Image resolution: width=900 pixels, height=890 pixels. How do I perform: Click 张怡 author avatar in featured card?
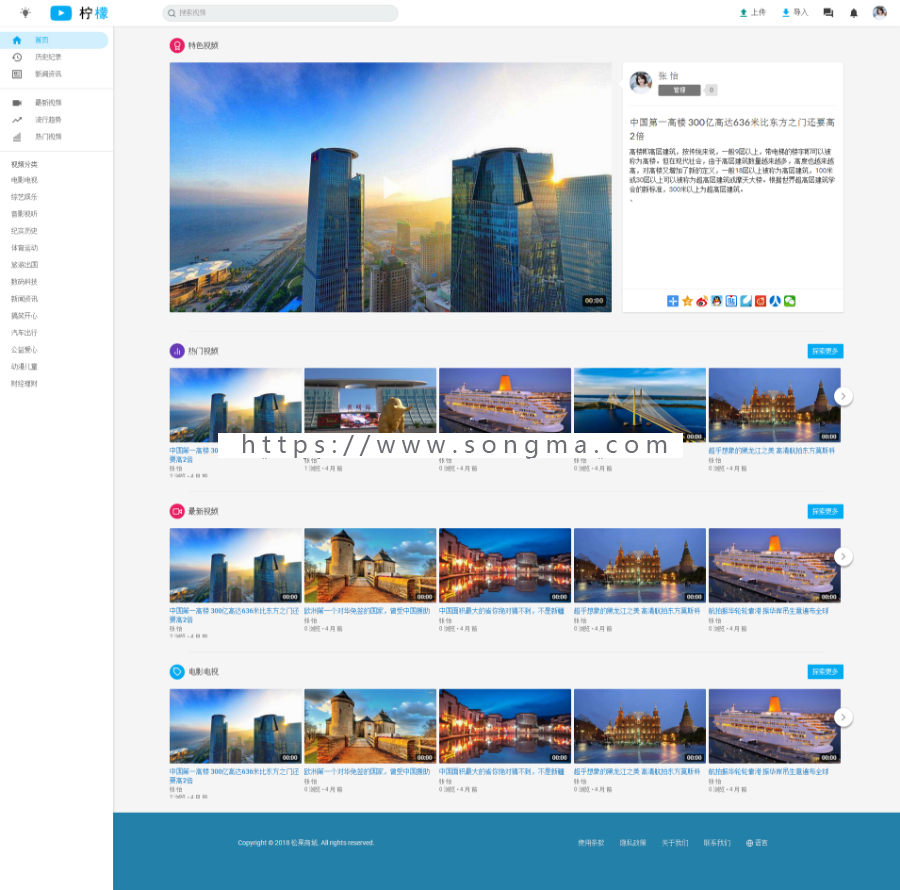pos(641,83)
